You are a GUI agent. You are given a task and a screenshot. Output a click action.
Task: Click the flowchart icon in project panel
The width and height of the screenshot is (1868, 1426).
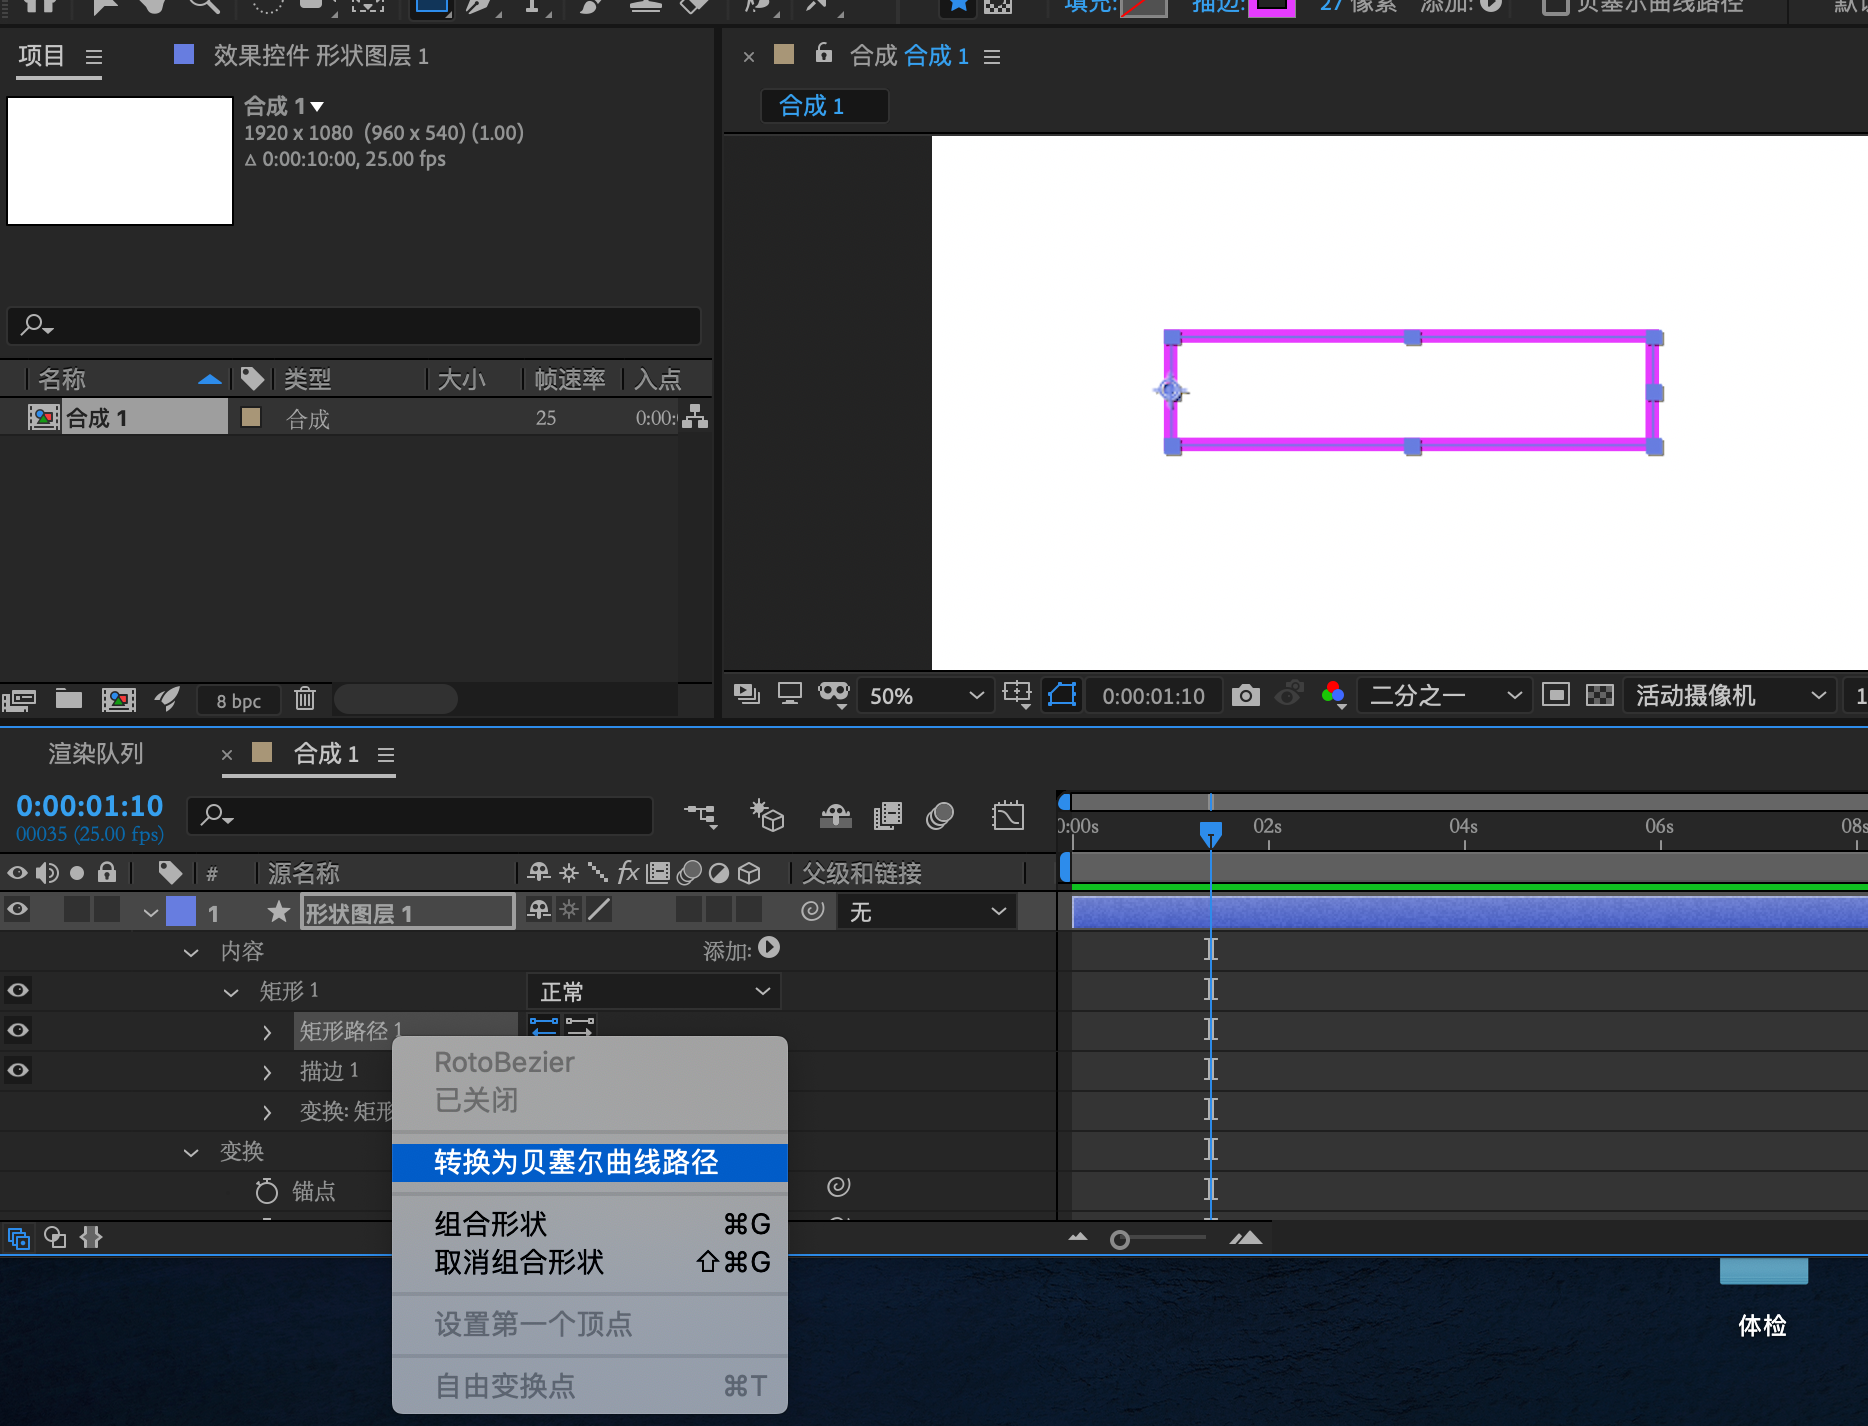pos(695,417)
